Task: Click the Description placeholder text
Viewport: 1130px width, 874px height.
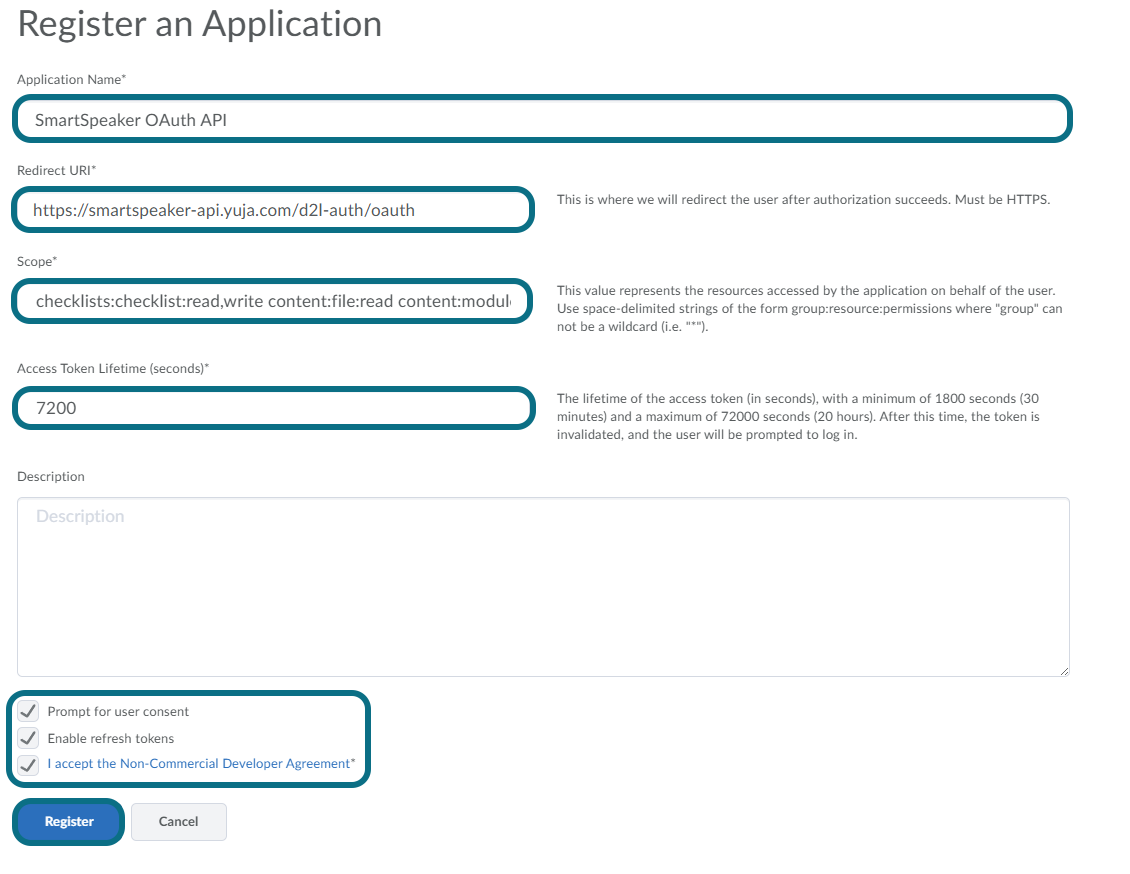Action: [x=80, y=516]
